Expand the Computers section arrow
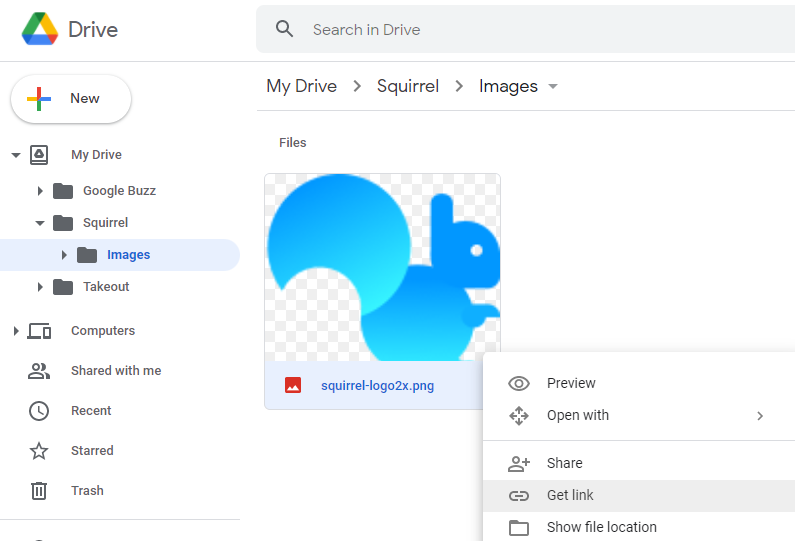This screenshot has width=795, height=541. point(16,331)
